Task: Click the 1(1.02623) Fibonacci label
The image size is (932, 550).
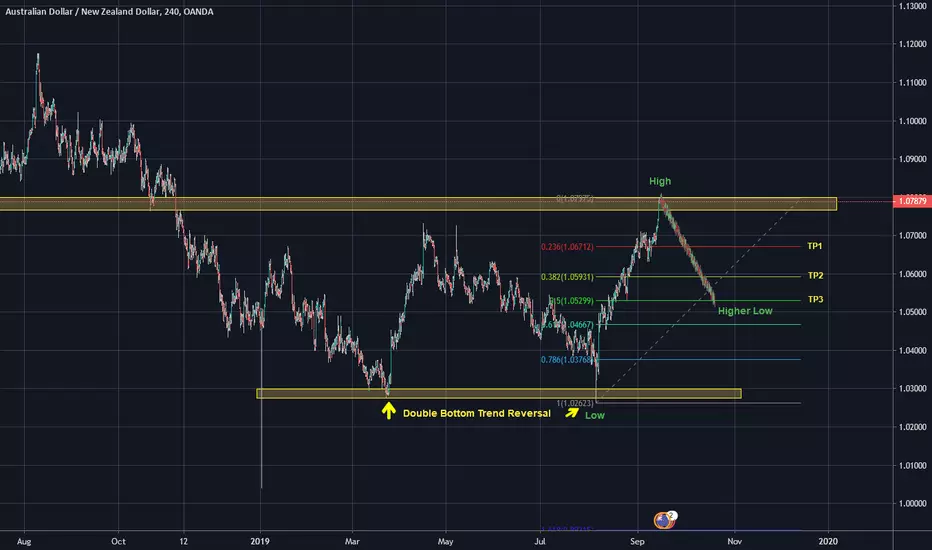Action: pos(575,403)
